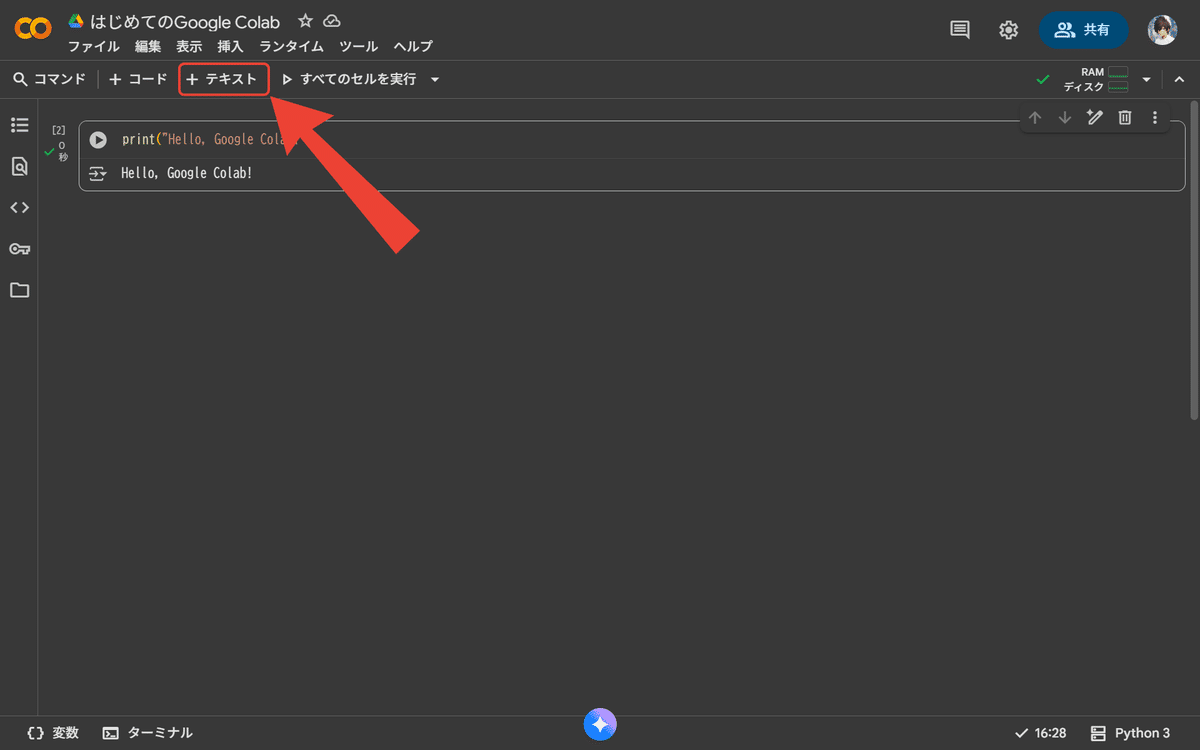Screen dimensions: 1200x750
Task: Click すべてのセルを実行 button
Action: [x=350, y=79]
